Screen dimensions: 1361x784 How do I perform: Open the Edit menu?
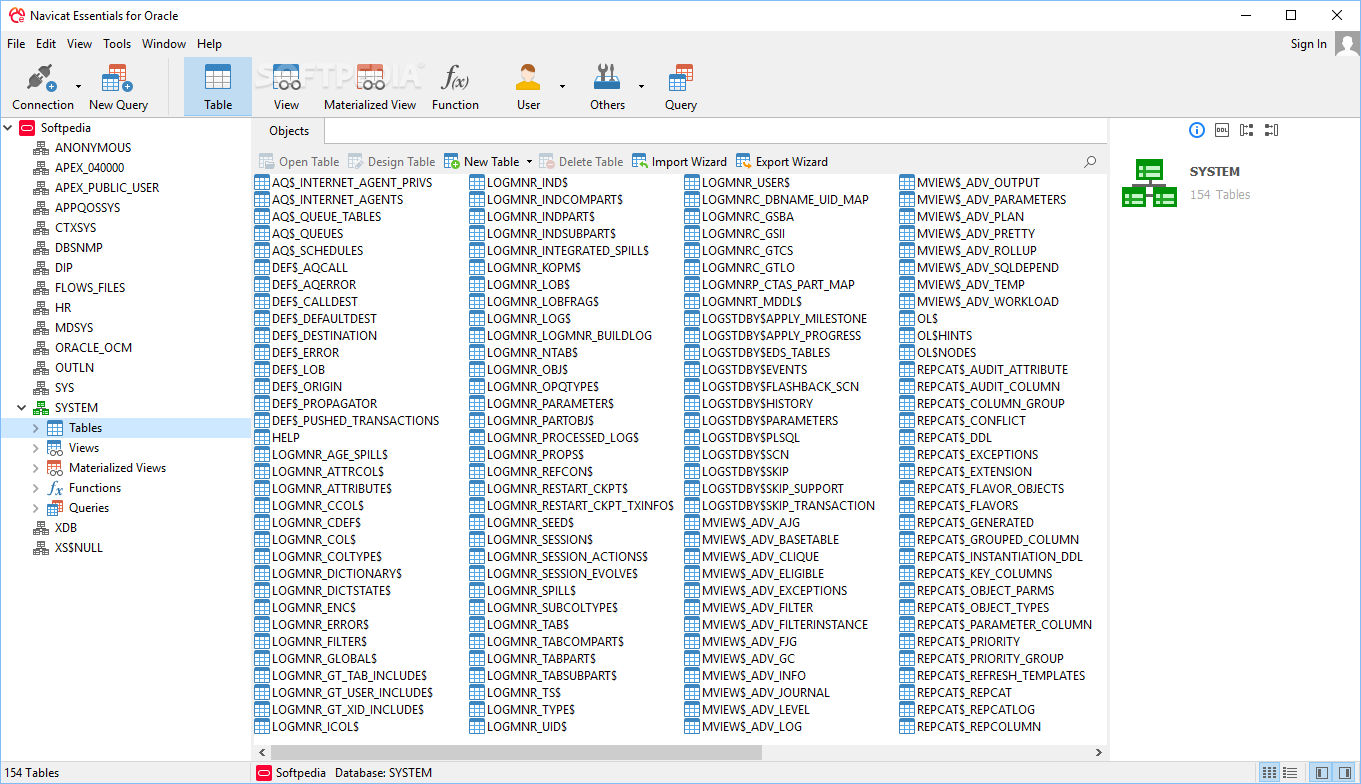click(x=46, y=44)
